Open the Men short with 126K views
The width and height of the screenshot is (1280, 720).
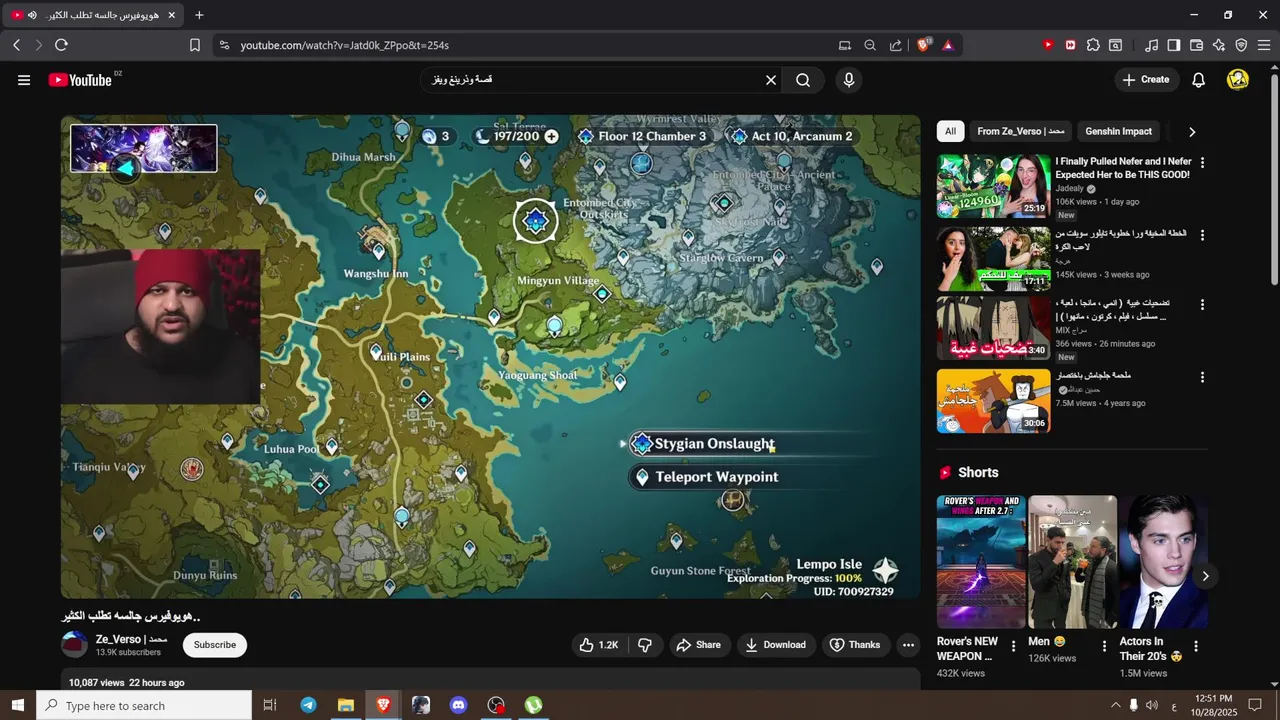click(x=1072, y=562)
